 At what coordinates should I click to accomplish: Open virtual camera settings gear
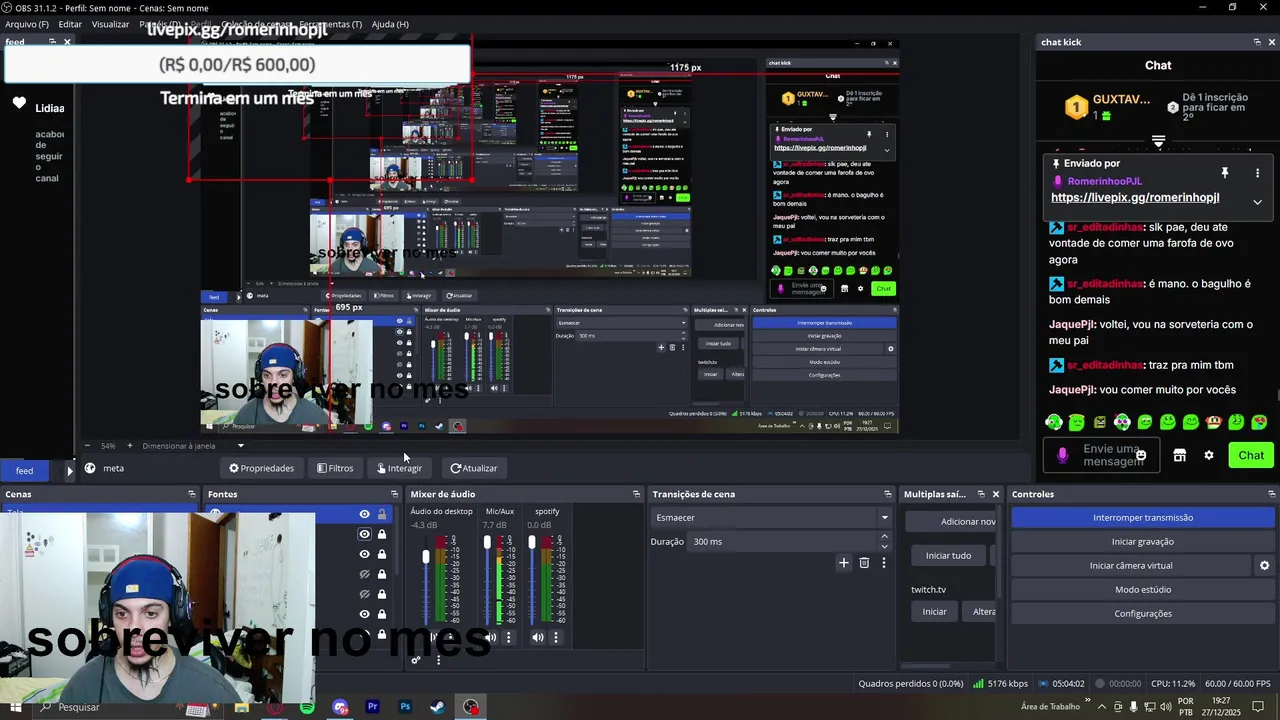tap(1264, 565)
